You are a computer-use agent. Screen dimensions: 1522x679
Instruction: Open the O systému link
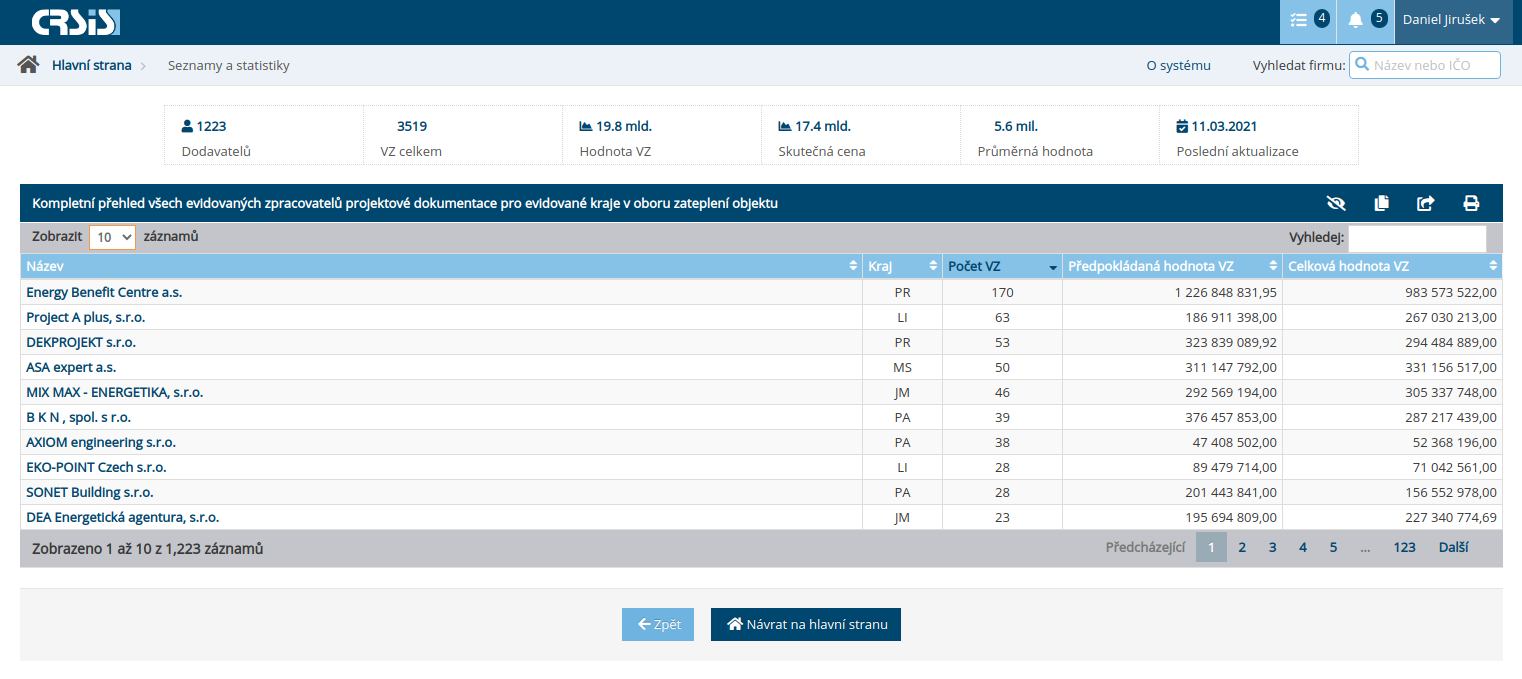[x=1178, y=66]
